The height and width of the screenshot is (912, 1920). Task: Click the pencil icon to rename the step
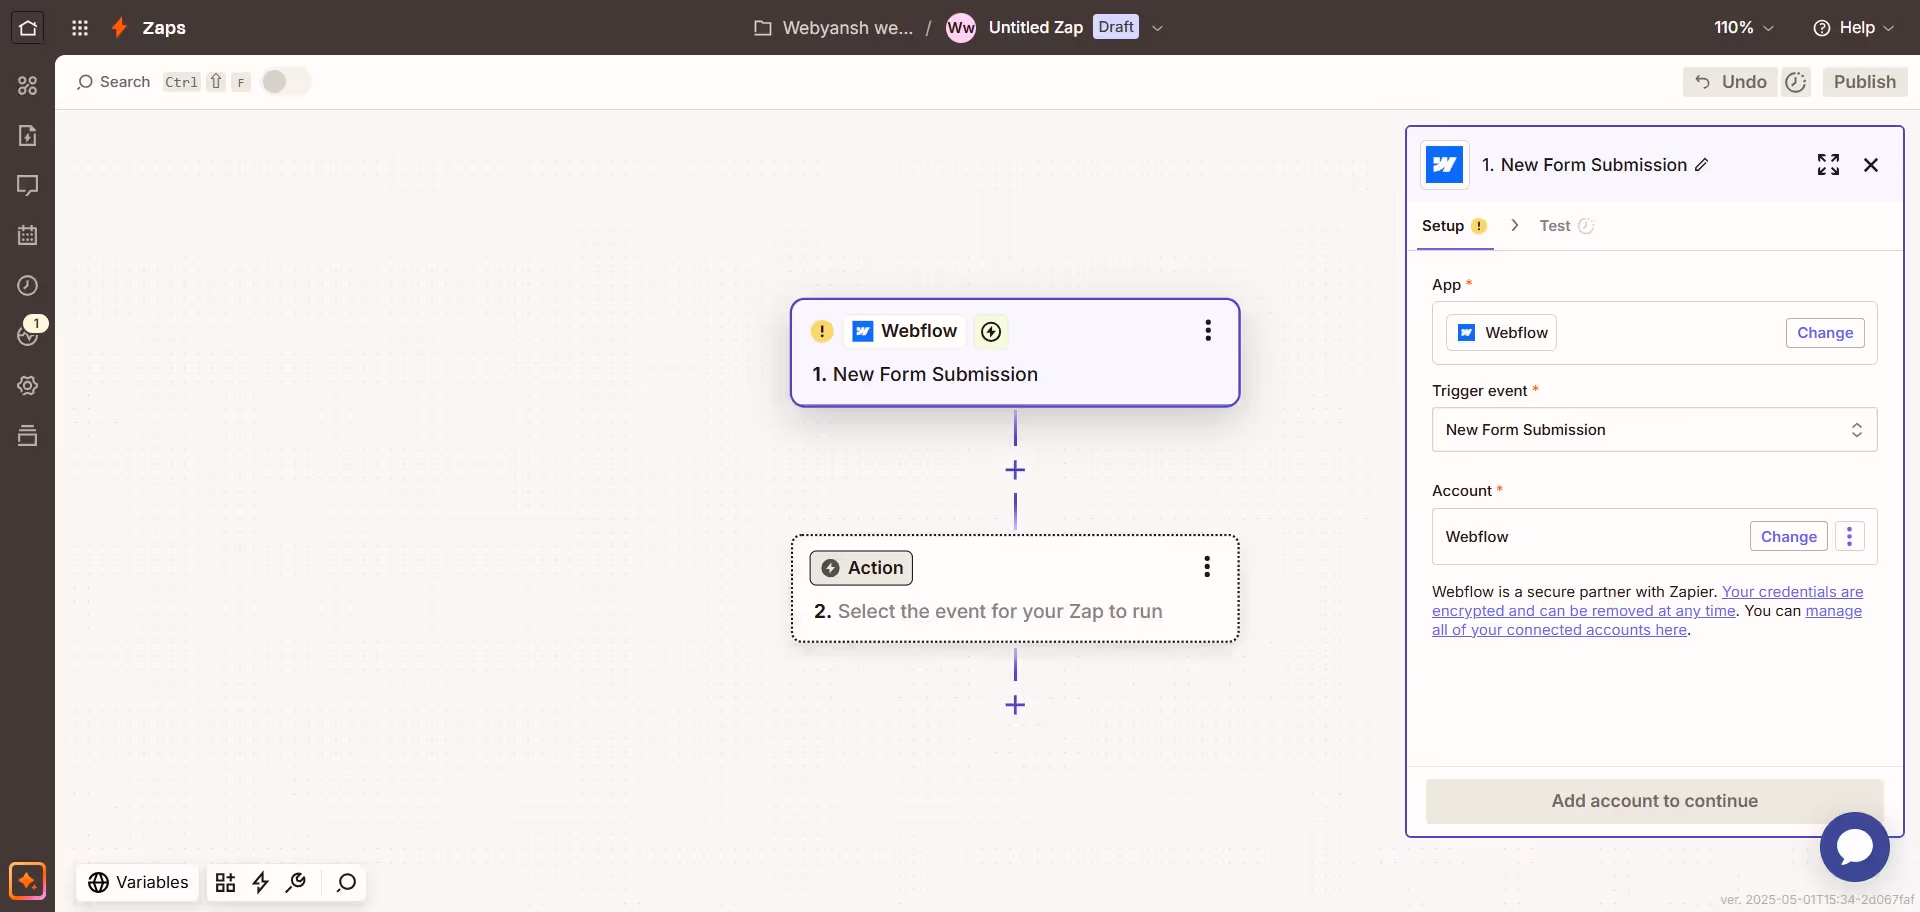pos(1702,165)
